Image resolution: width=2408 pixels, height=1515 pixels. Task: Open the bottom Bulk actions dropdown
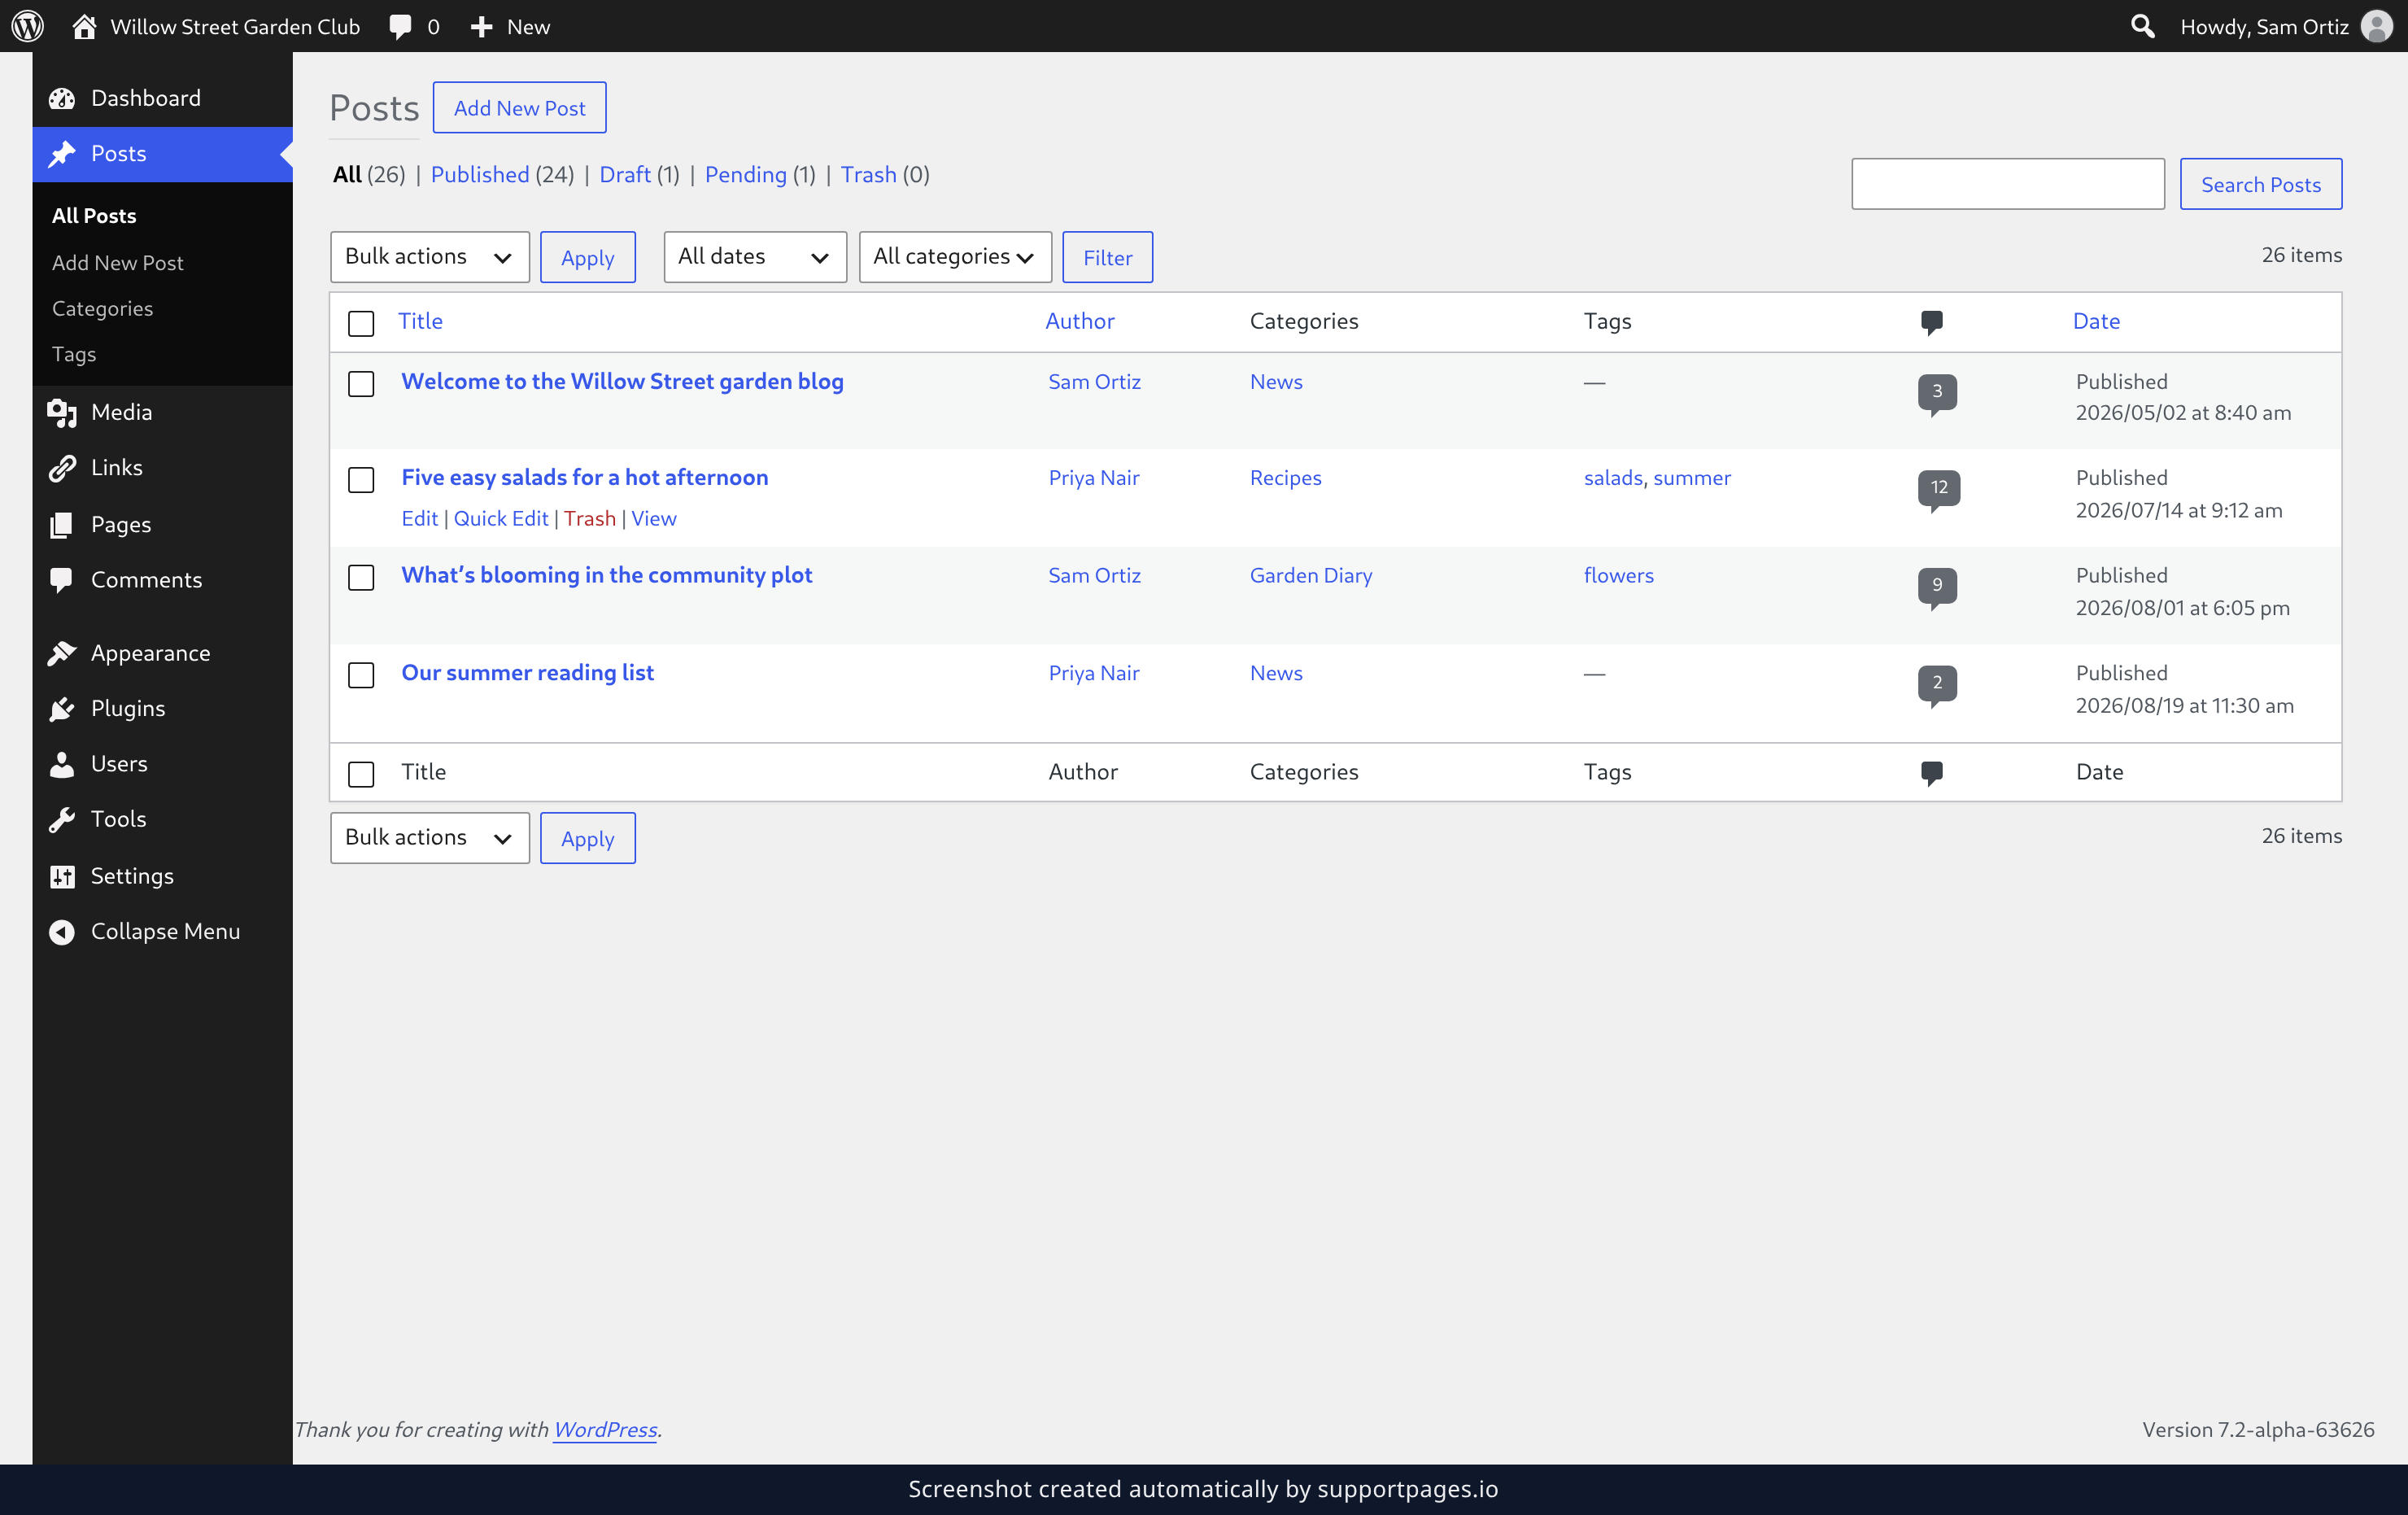tap(429, 838)
